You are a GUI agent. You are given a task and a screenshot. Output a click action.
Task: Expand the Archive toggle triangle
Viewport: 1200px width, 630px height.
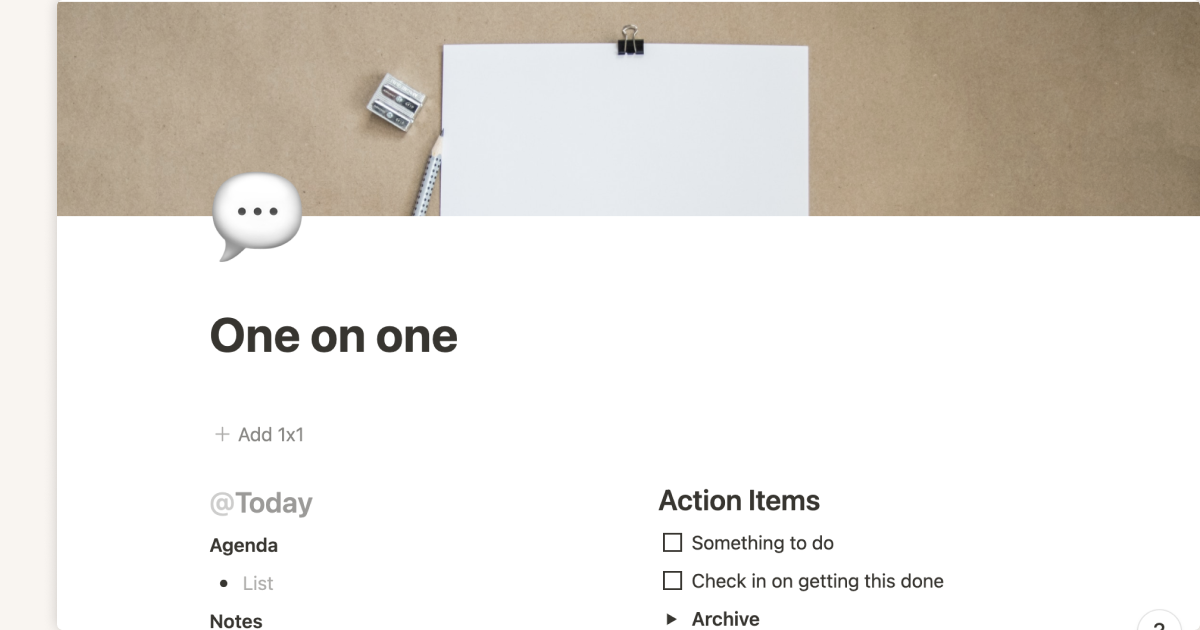672,619
